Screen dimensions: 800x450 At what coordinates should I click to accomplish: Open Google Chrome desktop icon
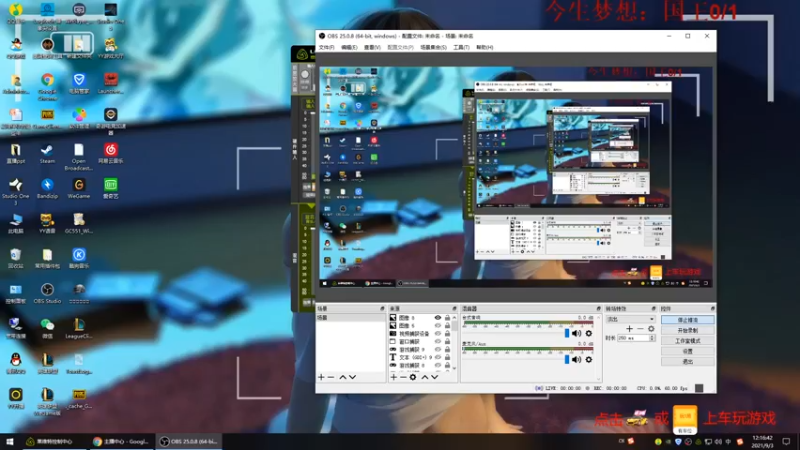pyautogui.click(x=47, y=86)
